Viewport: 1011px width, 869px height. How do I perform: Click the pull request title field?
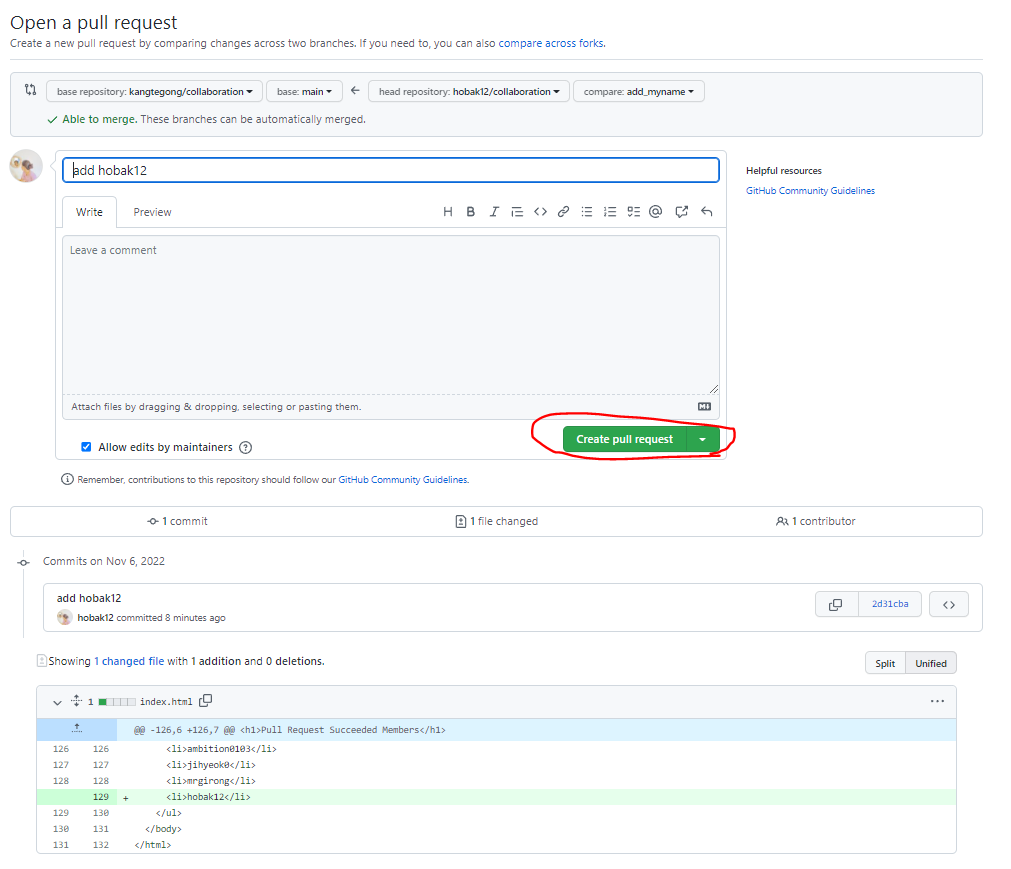click(x=391, y=170)
